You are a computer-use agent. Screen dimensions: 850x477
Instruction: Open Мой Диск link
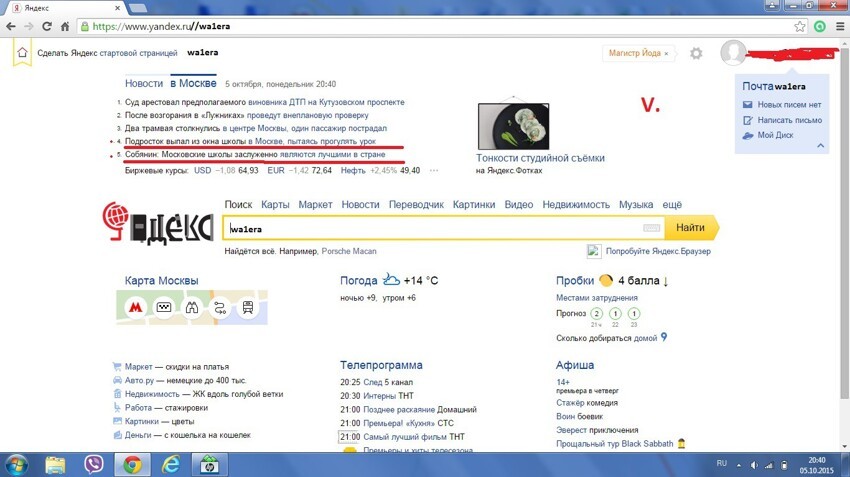[x=775, y=135]
